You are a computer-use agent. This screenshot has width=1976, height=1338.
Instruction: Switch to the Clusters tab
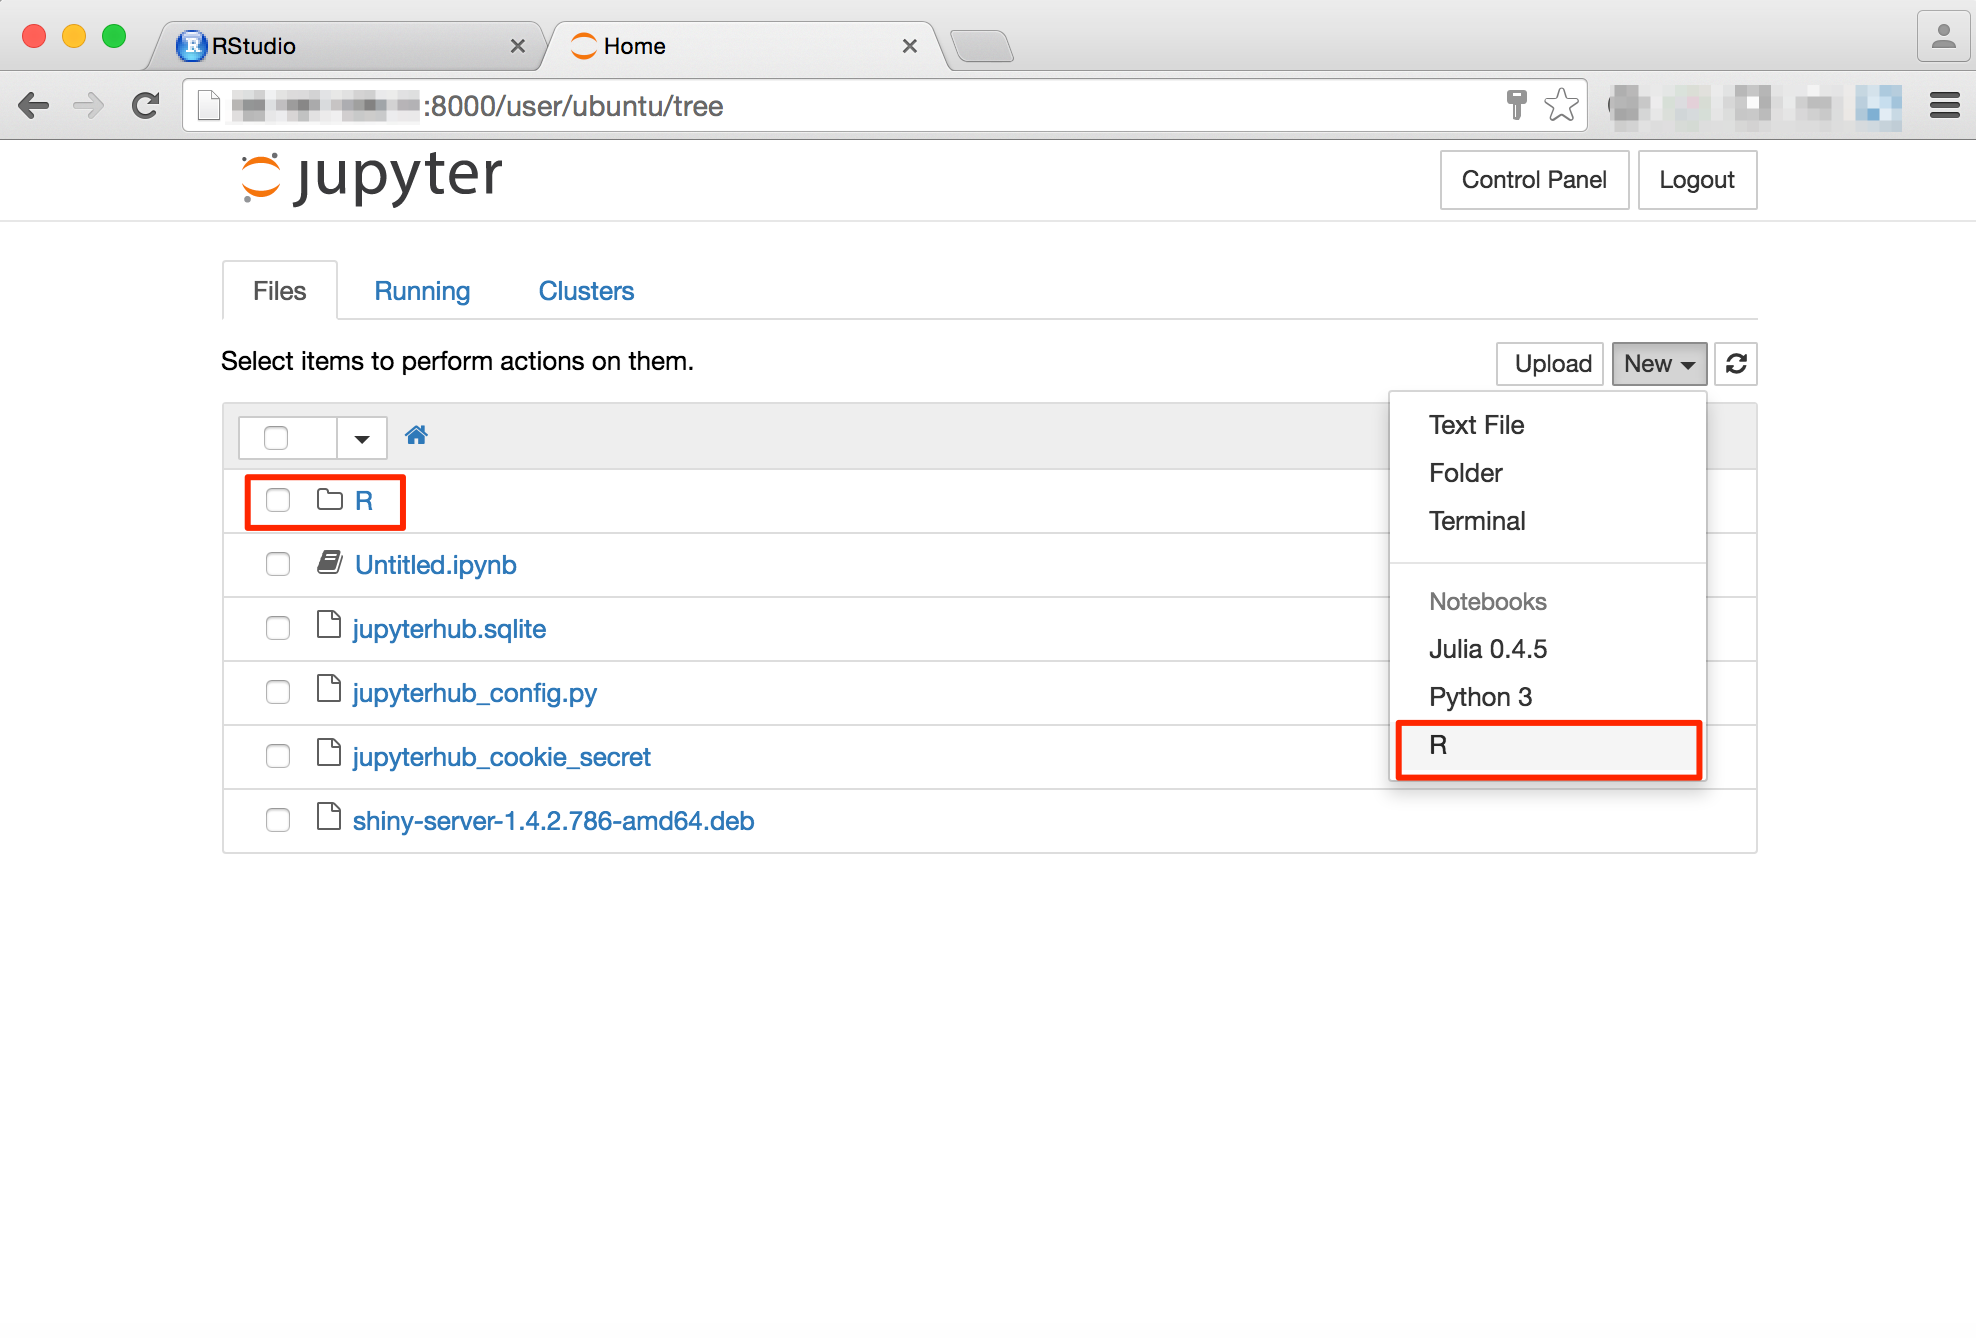coord(586,290)
